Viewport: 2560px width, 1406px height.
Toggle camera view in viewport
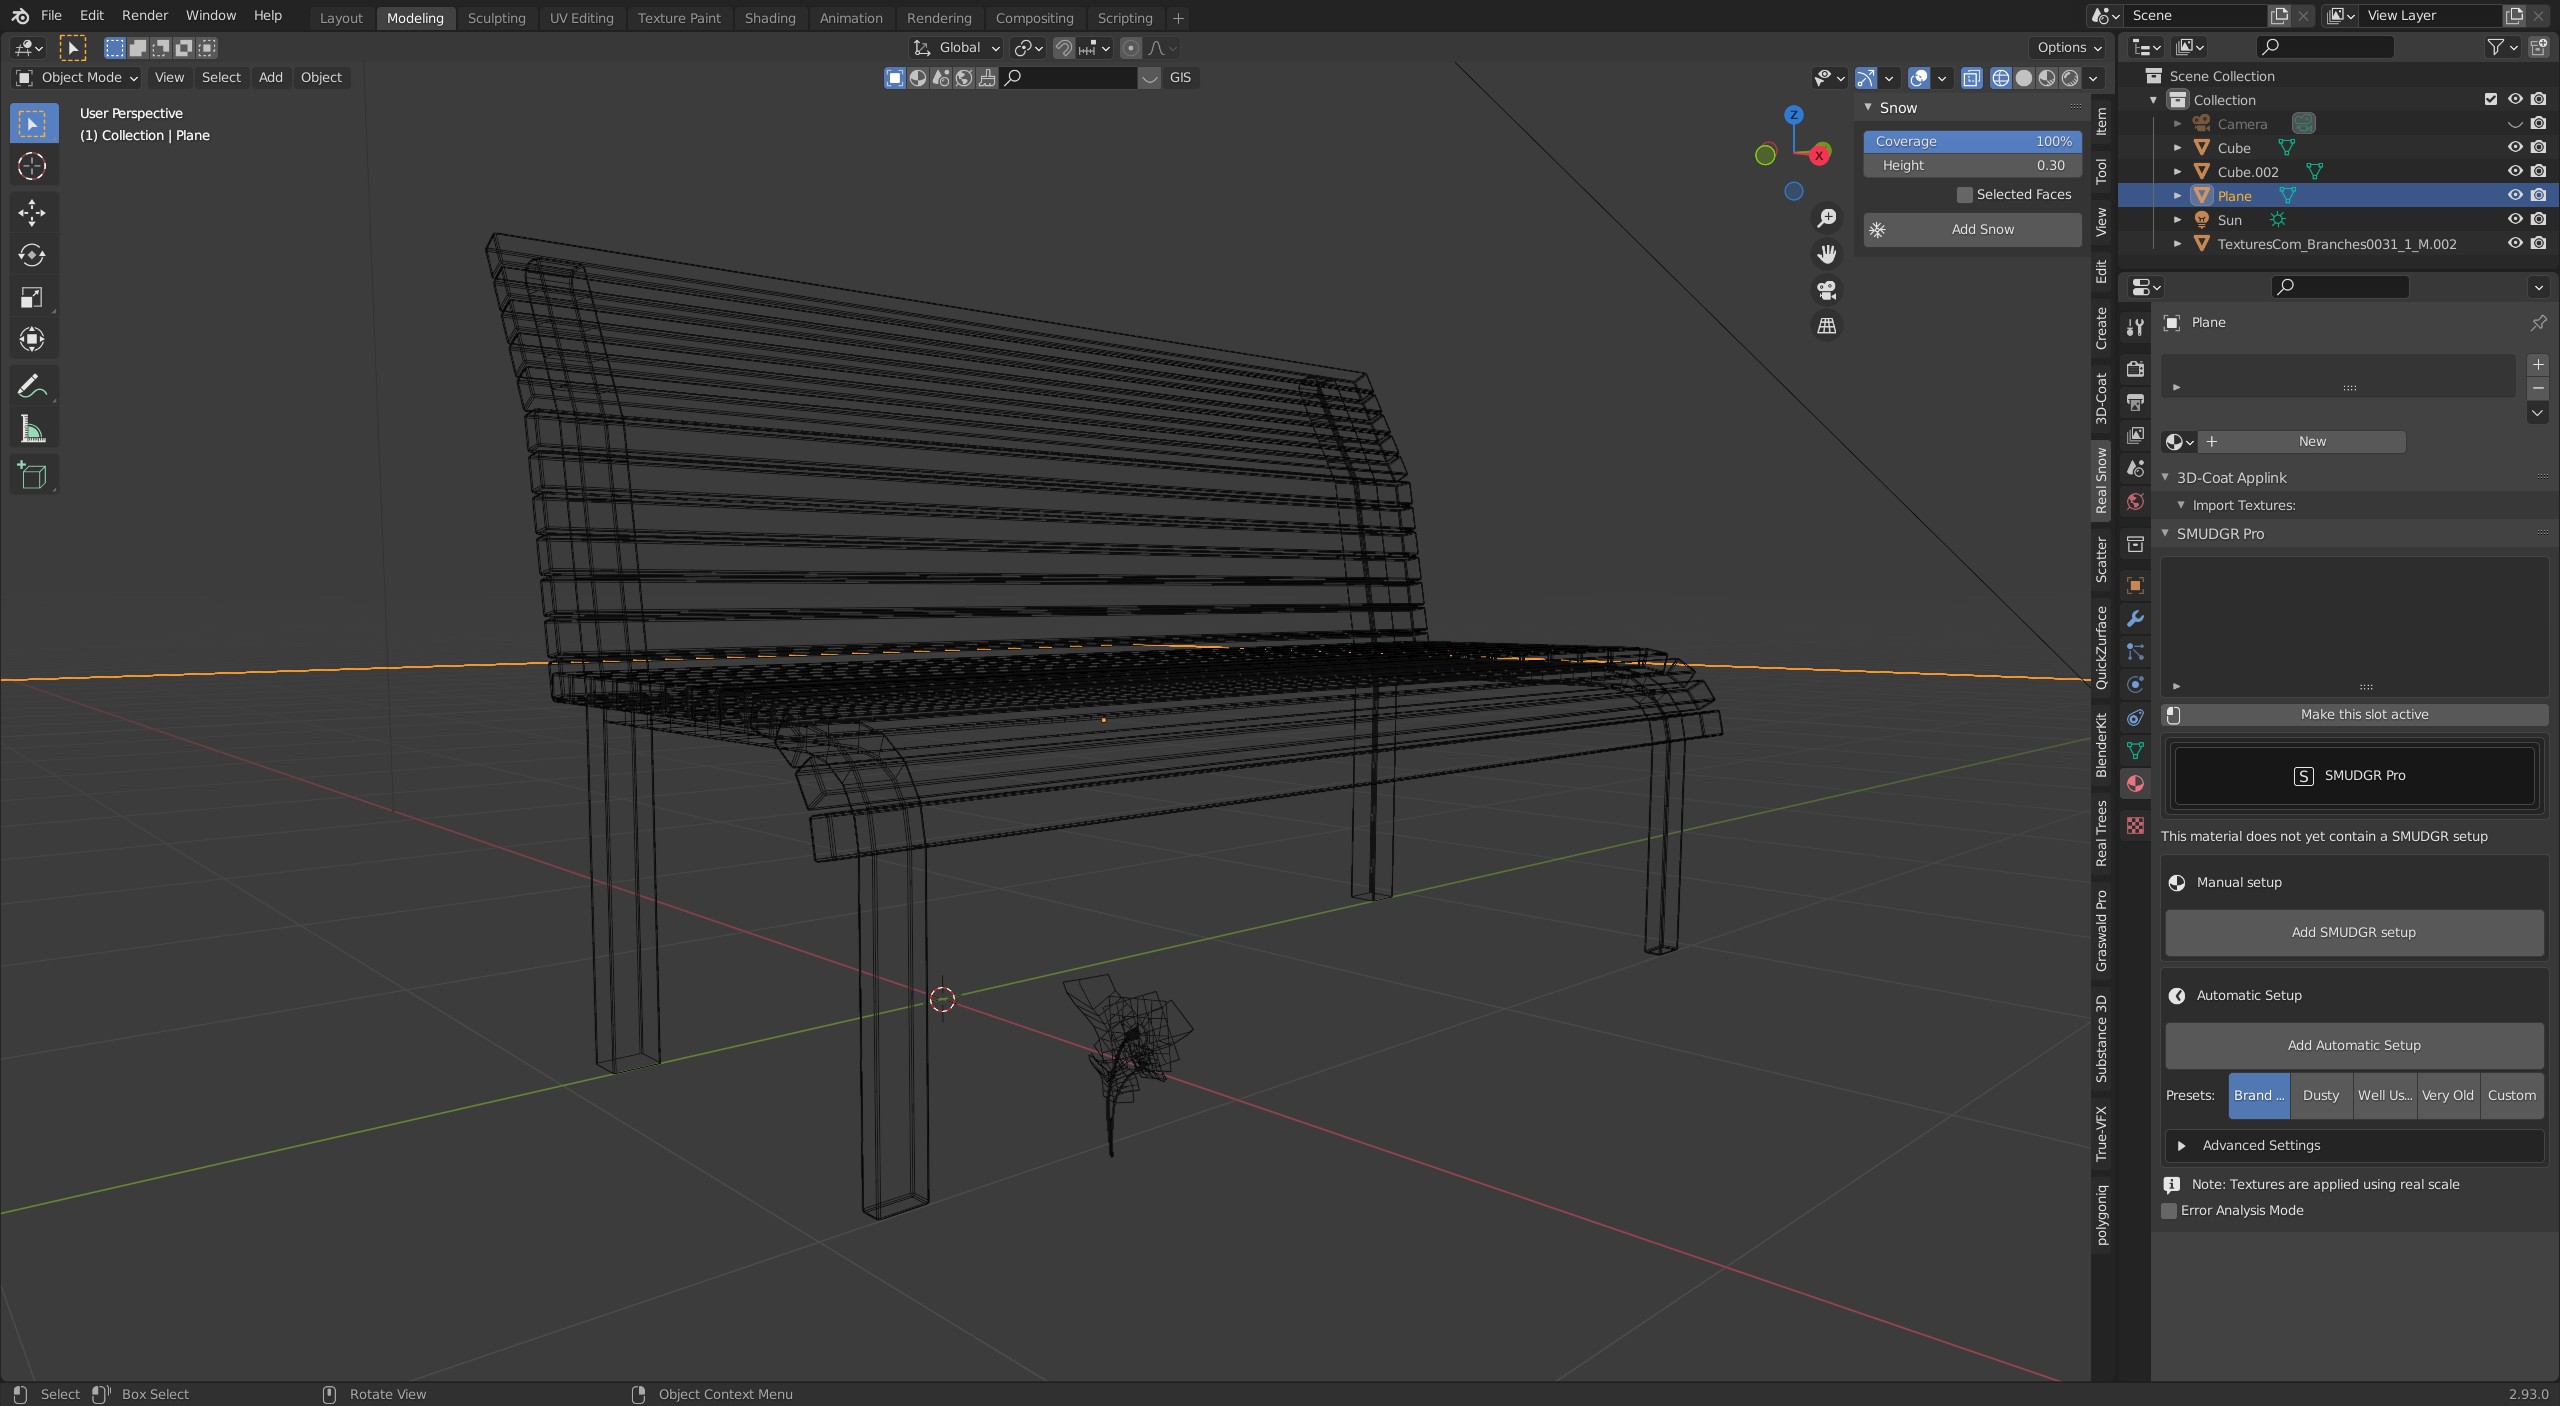[x=1826, y=290]
